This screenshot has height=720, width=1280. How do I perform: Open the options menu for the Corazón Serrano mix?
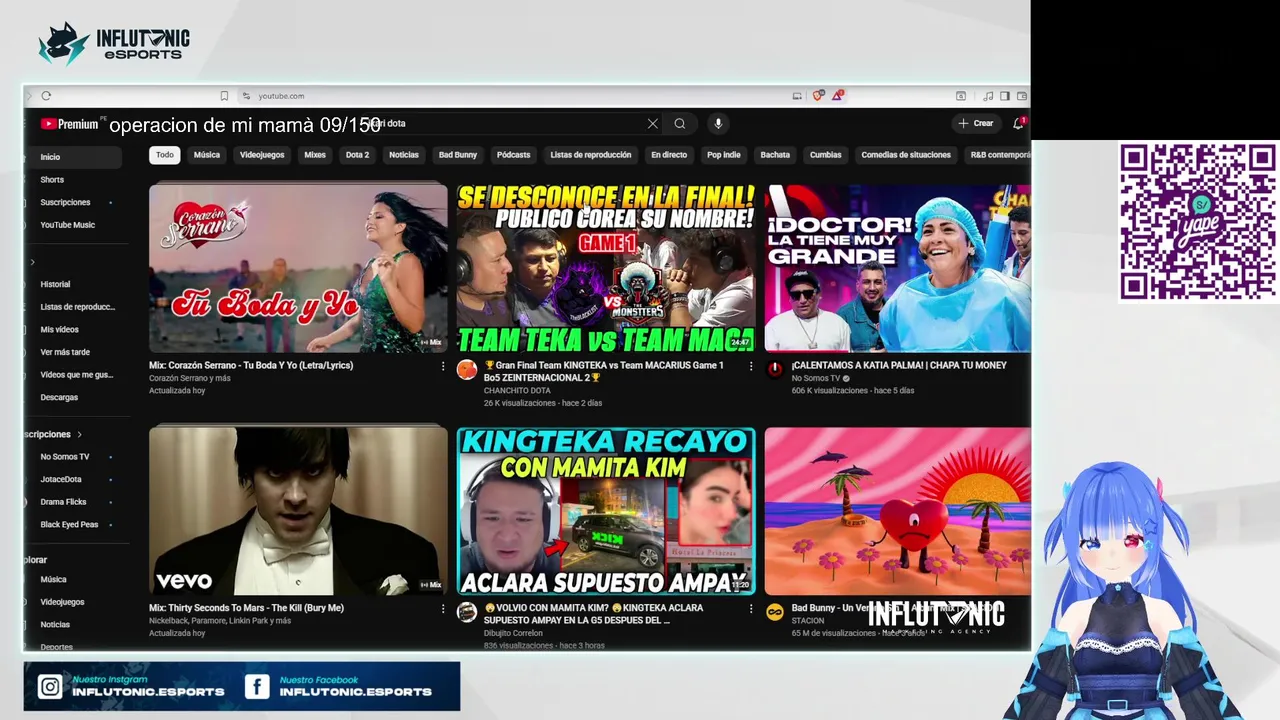(443, 366)
